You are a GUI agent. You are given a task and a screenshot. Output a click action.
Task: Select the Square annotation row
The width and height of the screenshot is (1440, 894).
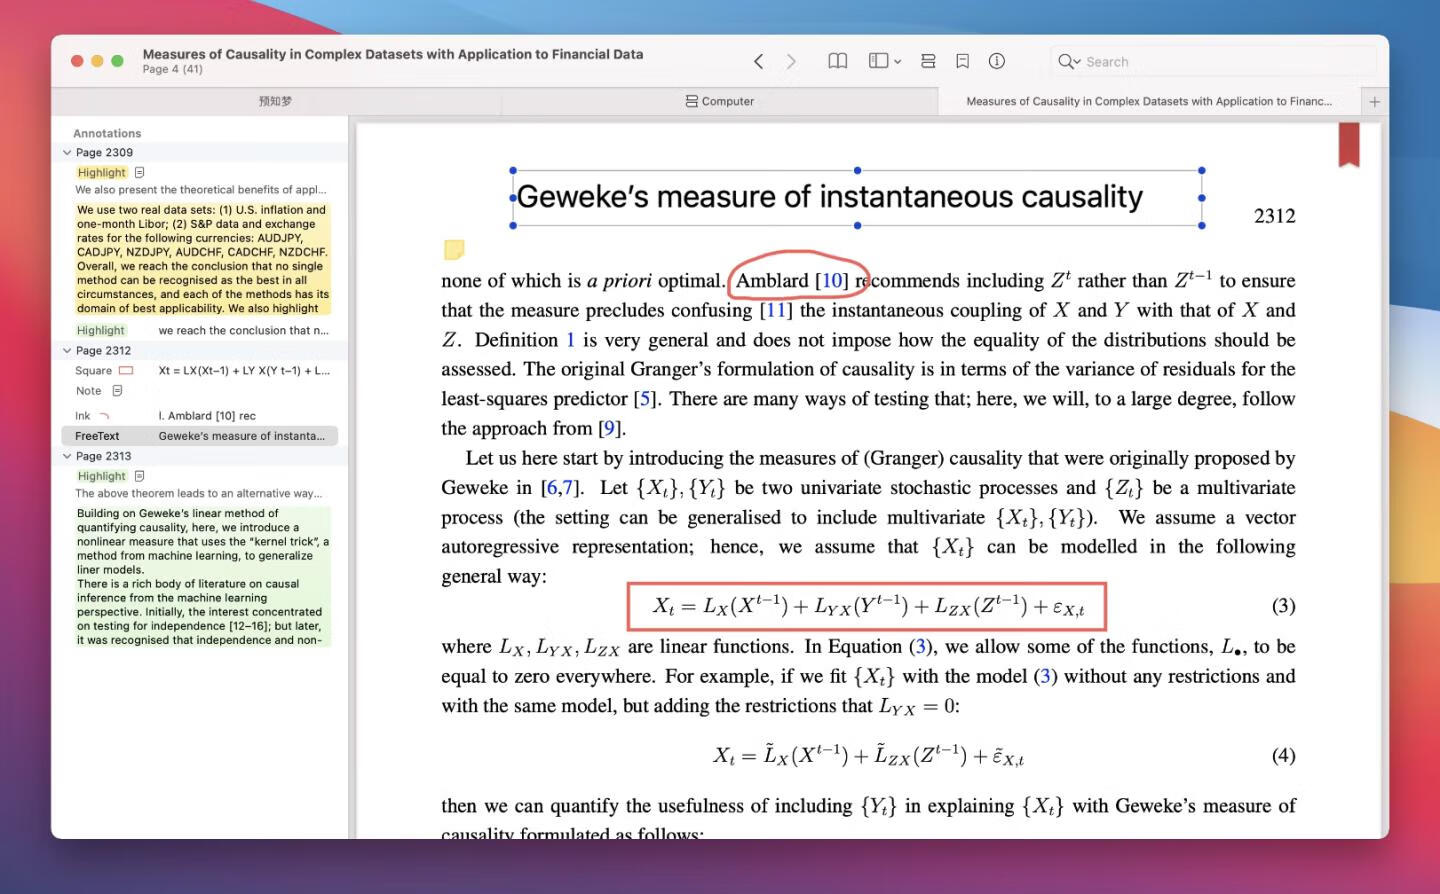click(x=200, y=370)
